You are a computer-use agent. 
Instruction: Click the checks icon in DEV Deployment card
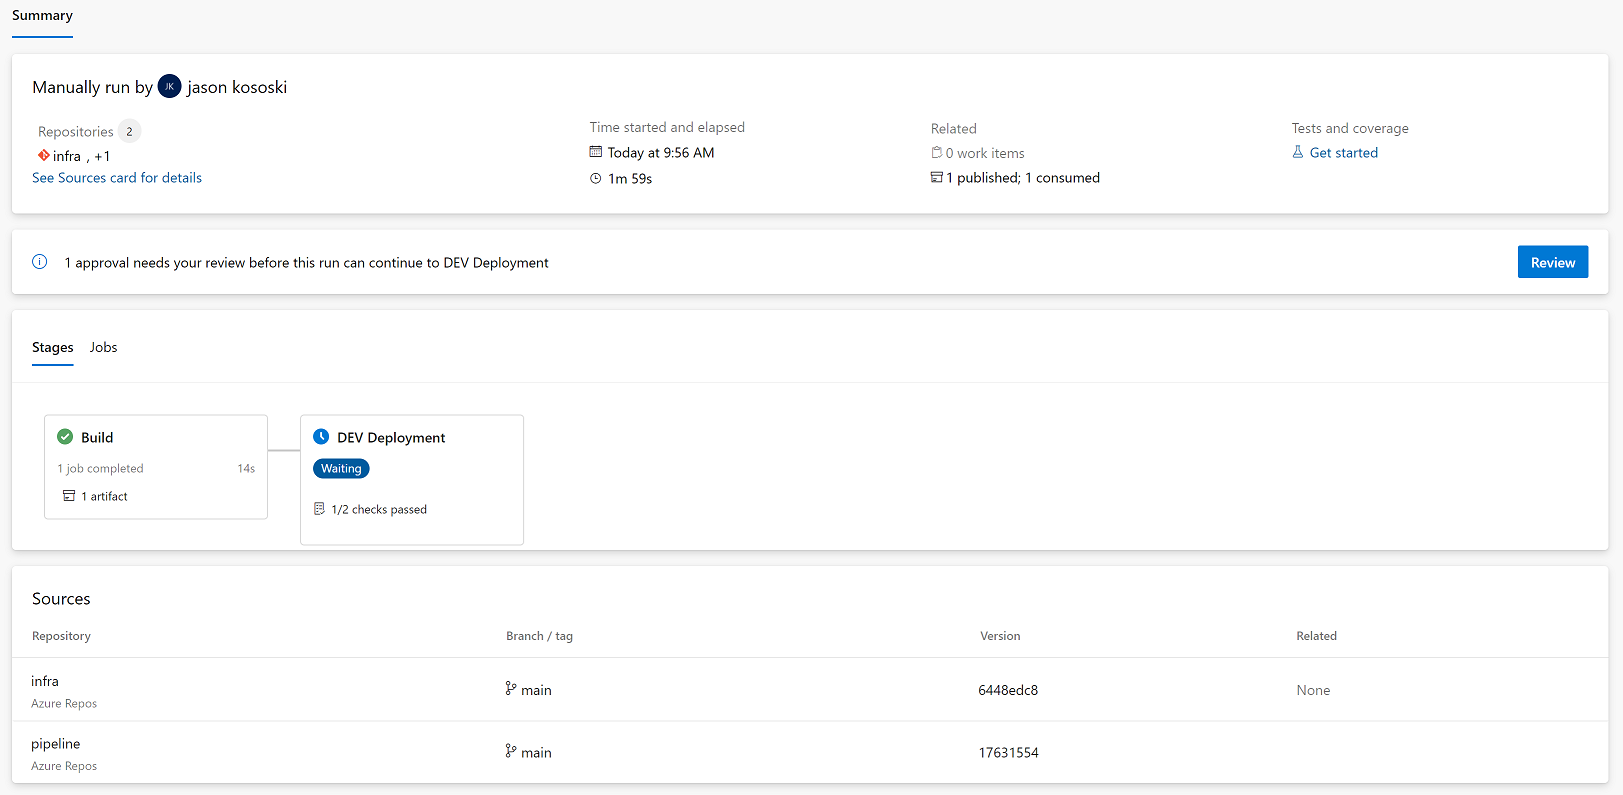tap(319, 509)
